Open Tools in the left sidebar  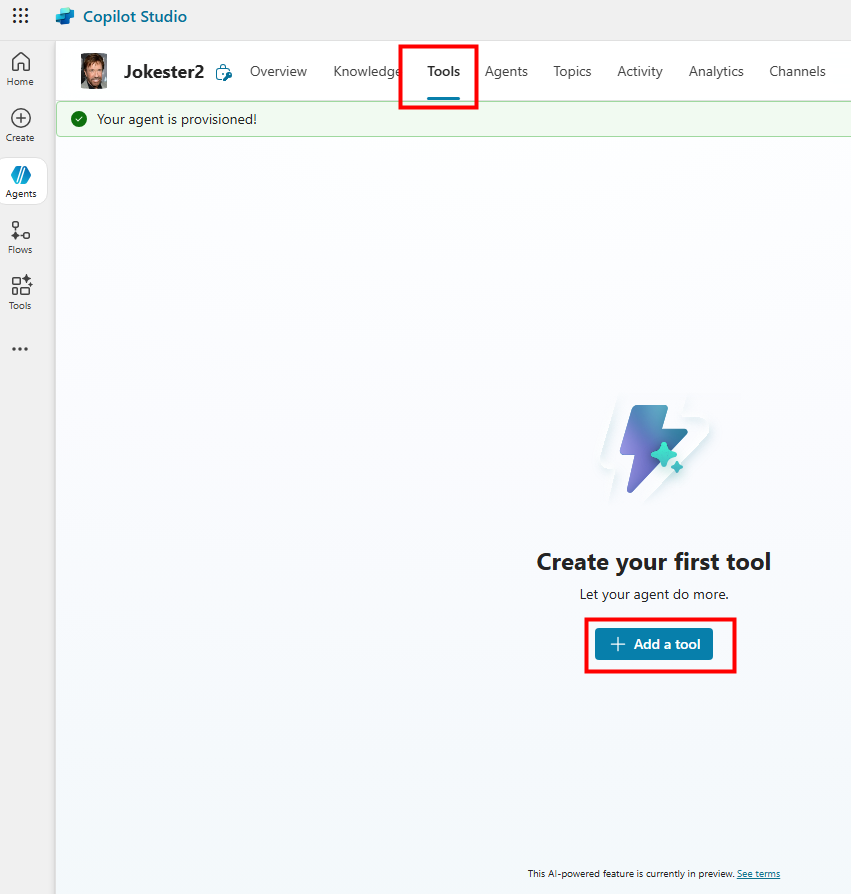(20, 293)
